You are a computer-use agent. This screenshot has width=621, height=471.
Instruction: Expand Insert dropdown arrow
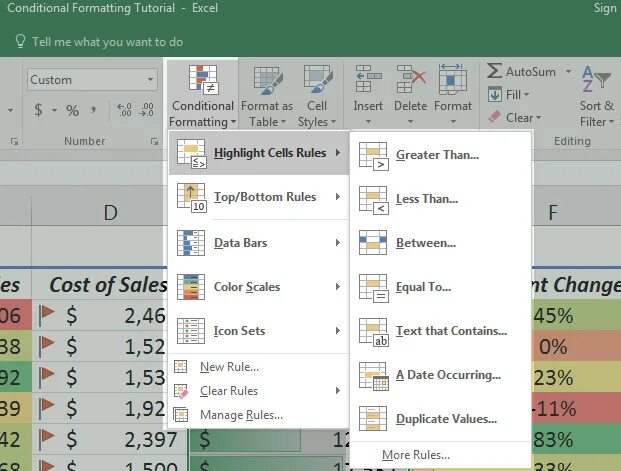coord(368,122)
